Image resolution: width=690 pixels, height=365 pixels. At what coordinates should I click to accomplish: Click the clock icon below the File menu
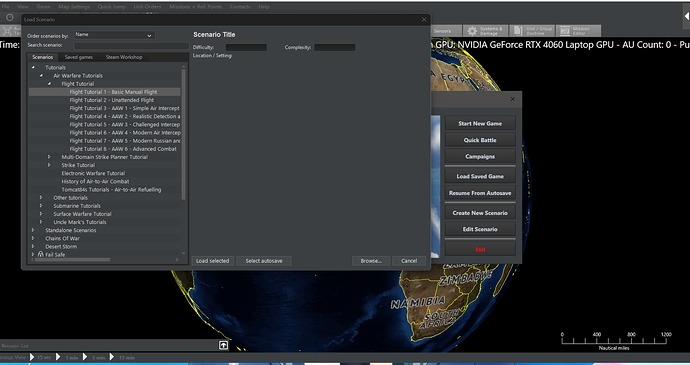click(x=10, y=17)
